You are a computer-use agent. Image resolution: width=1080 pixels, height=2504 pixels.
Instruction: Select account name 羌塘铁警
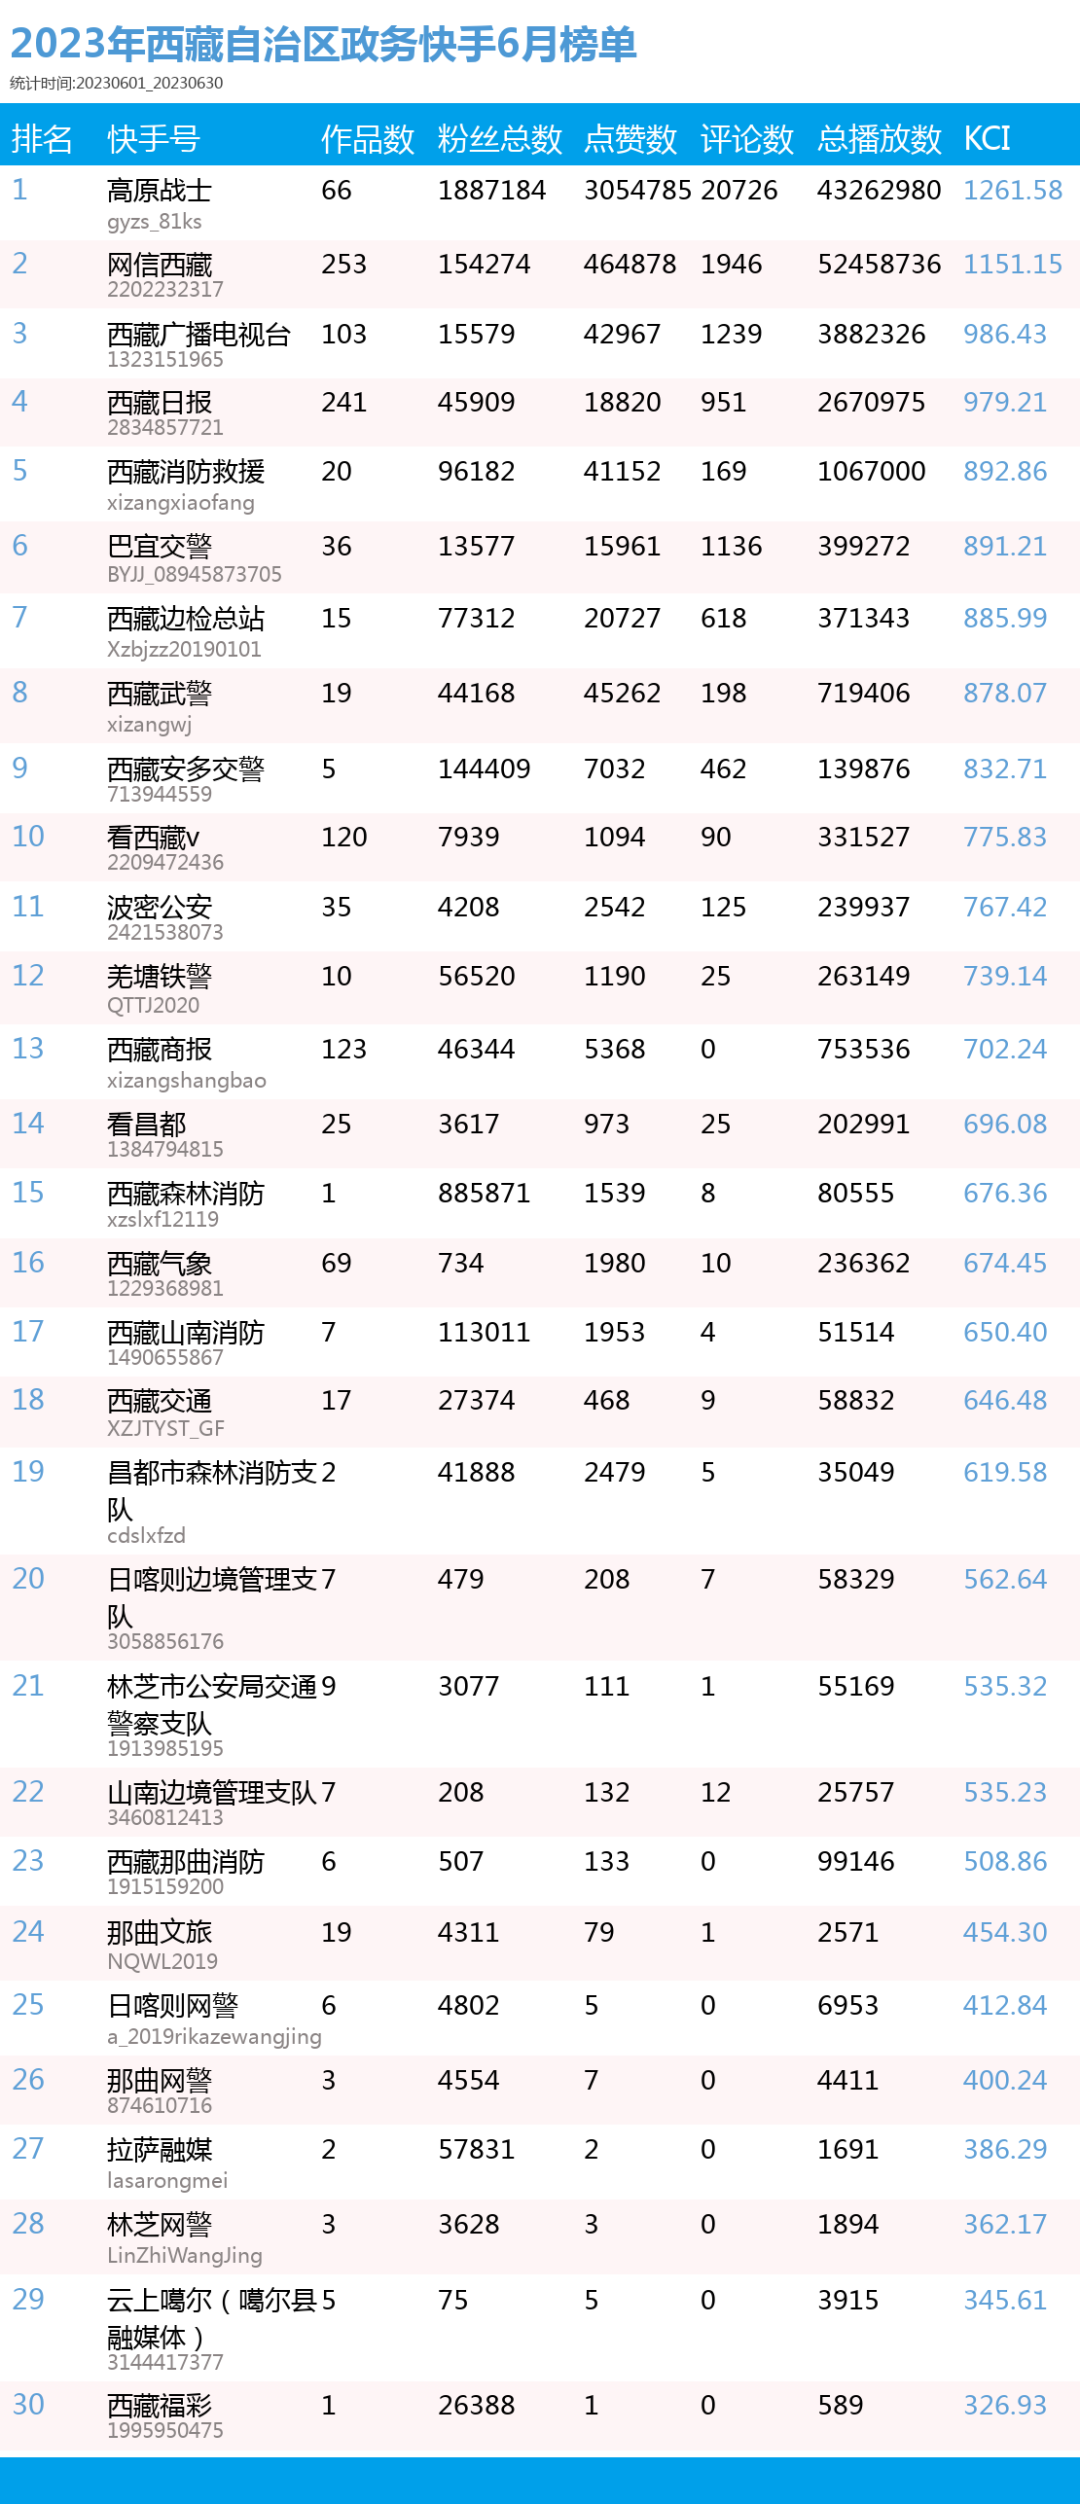coord(159,976)
